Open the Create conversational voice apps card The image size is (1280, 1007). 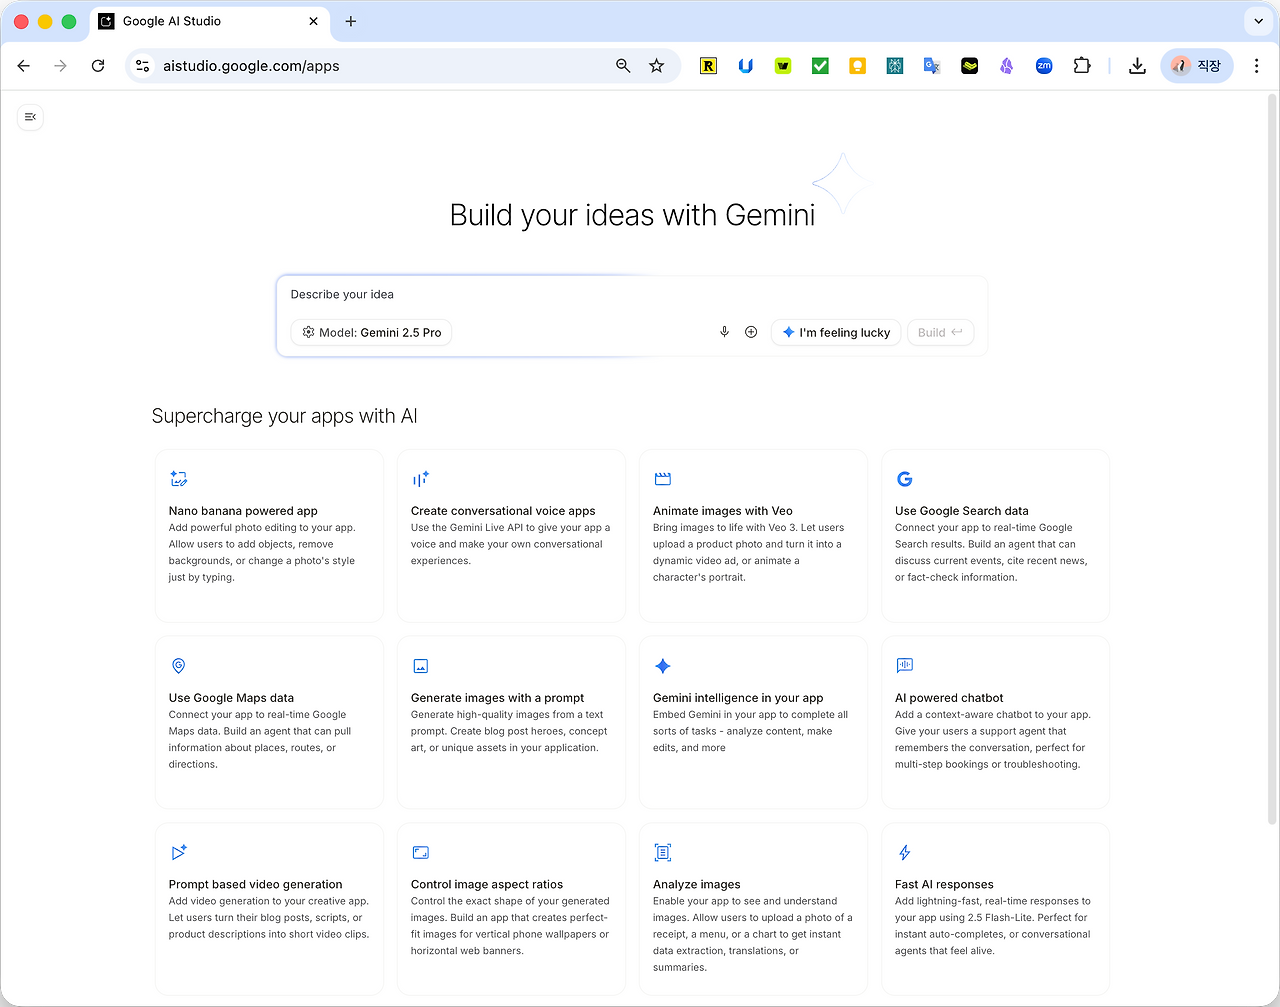click(x=511, y=536)
